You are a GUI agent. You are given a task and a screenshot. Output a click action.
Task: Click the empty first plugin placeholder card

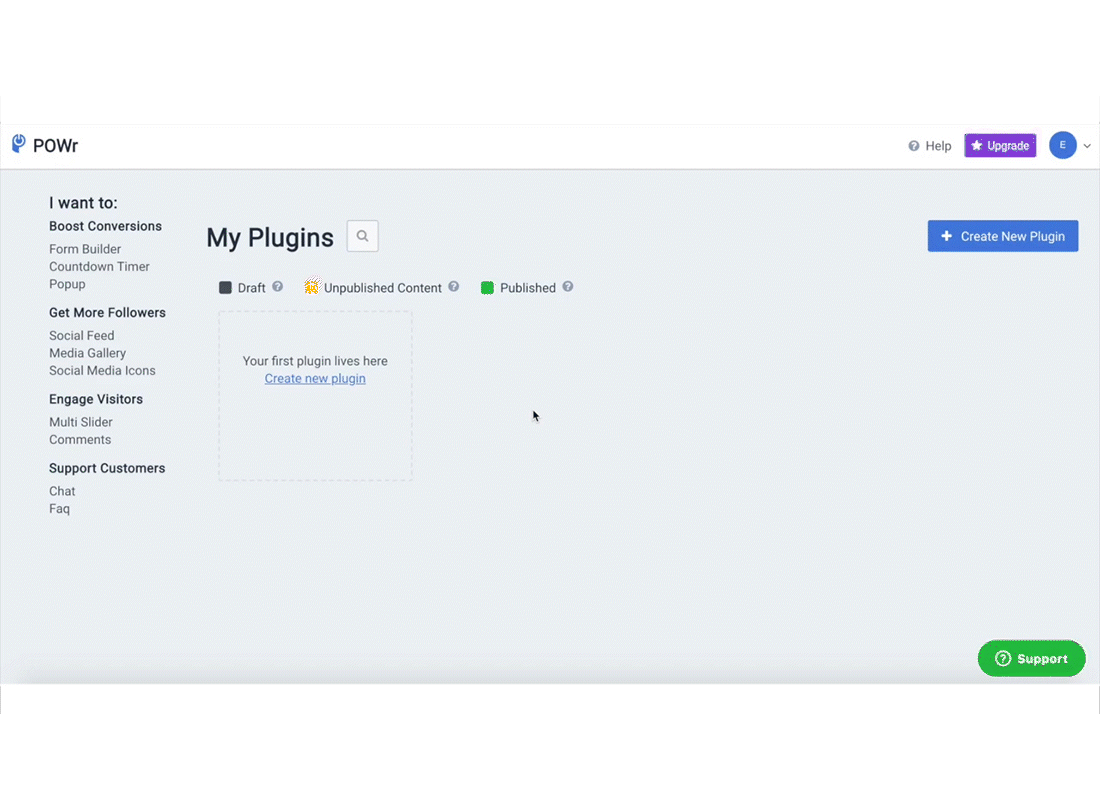coord(315,430)
